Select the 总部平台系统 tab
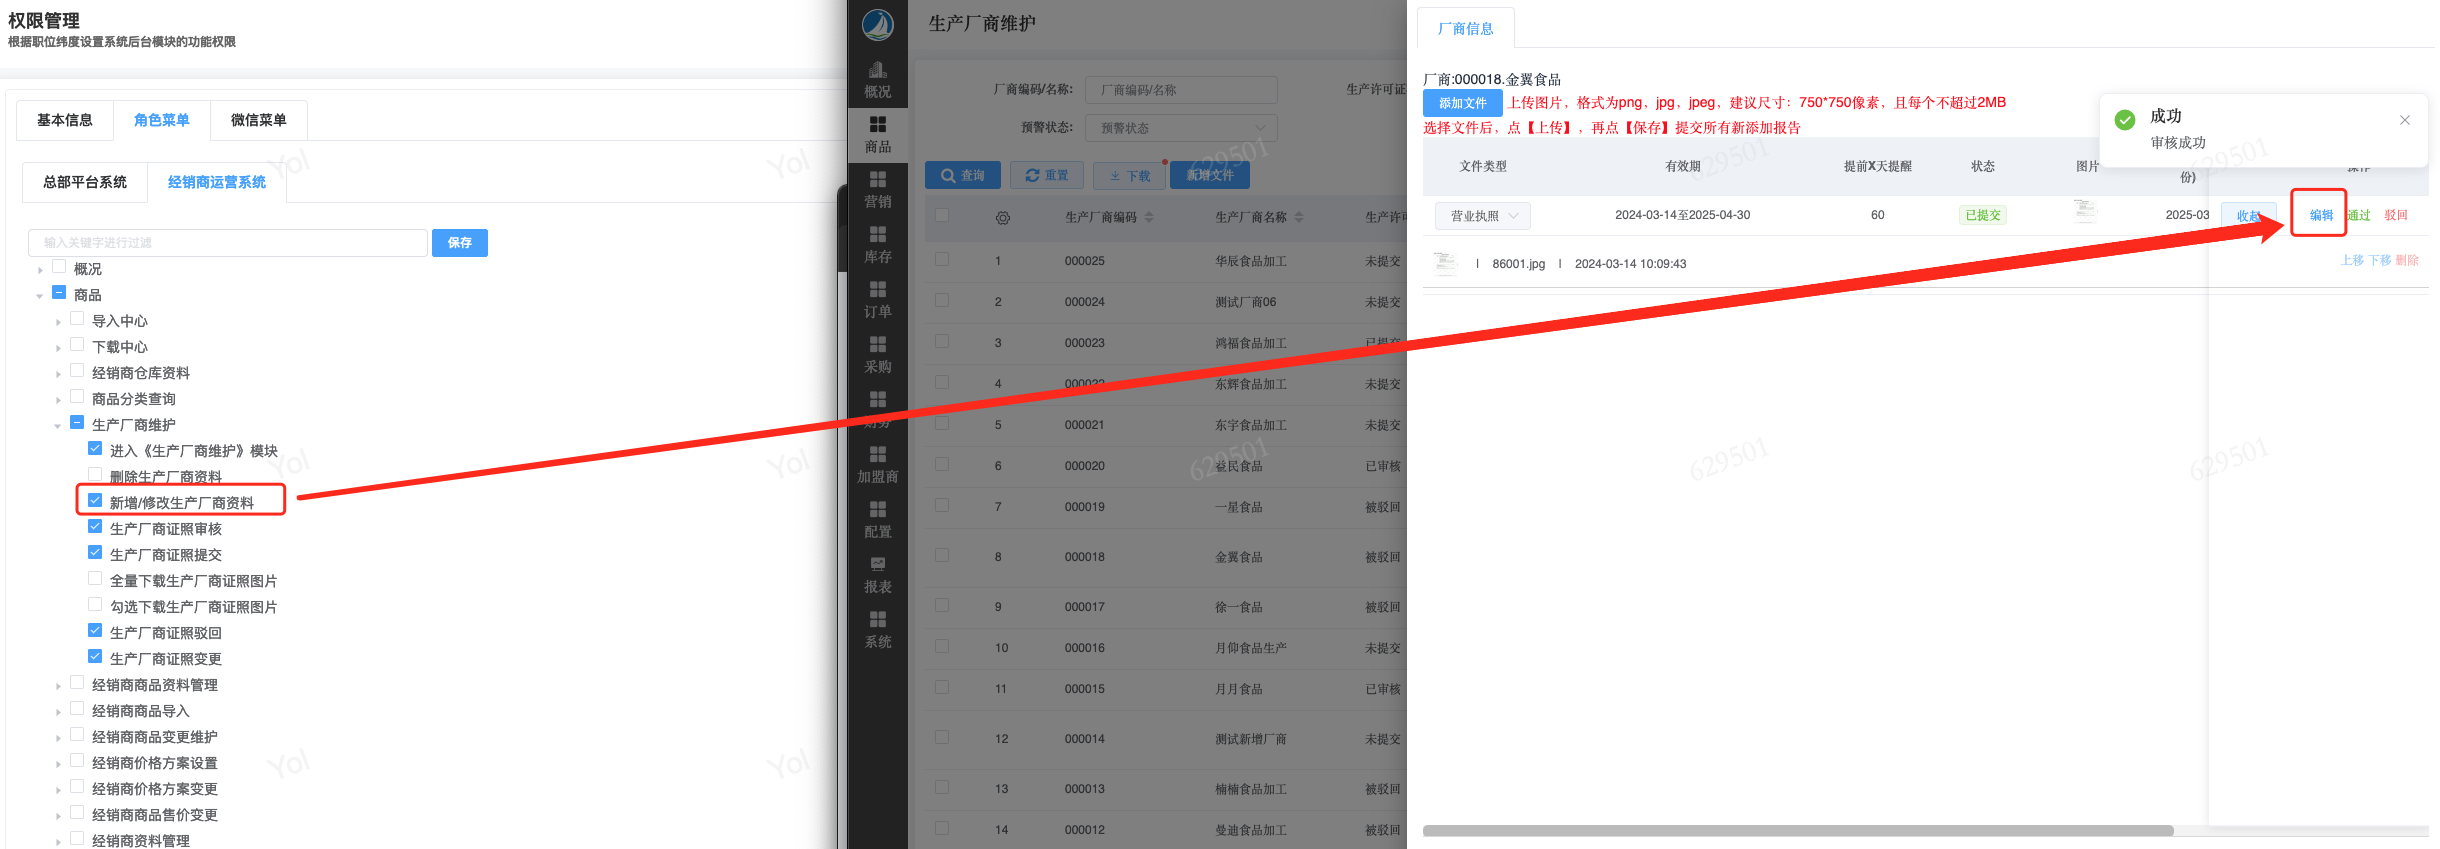The image size is (2440, 849). pyautogui.click(x=85, y=182)
